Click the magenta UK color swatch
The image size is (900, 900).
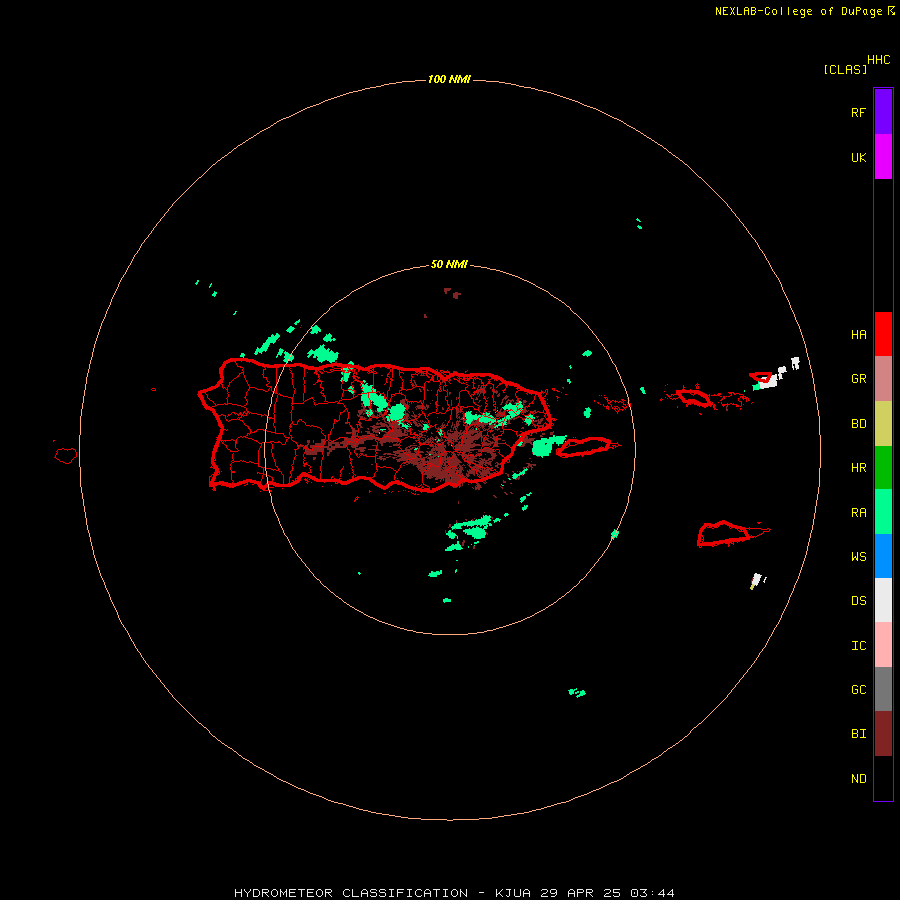click(883, 156)
